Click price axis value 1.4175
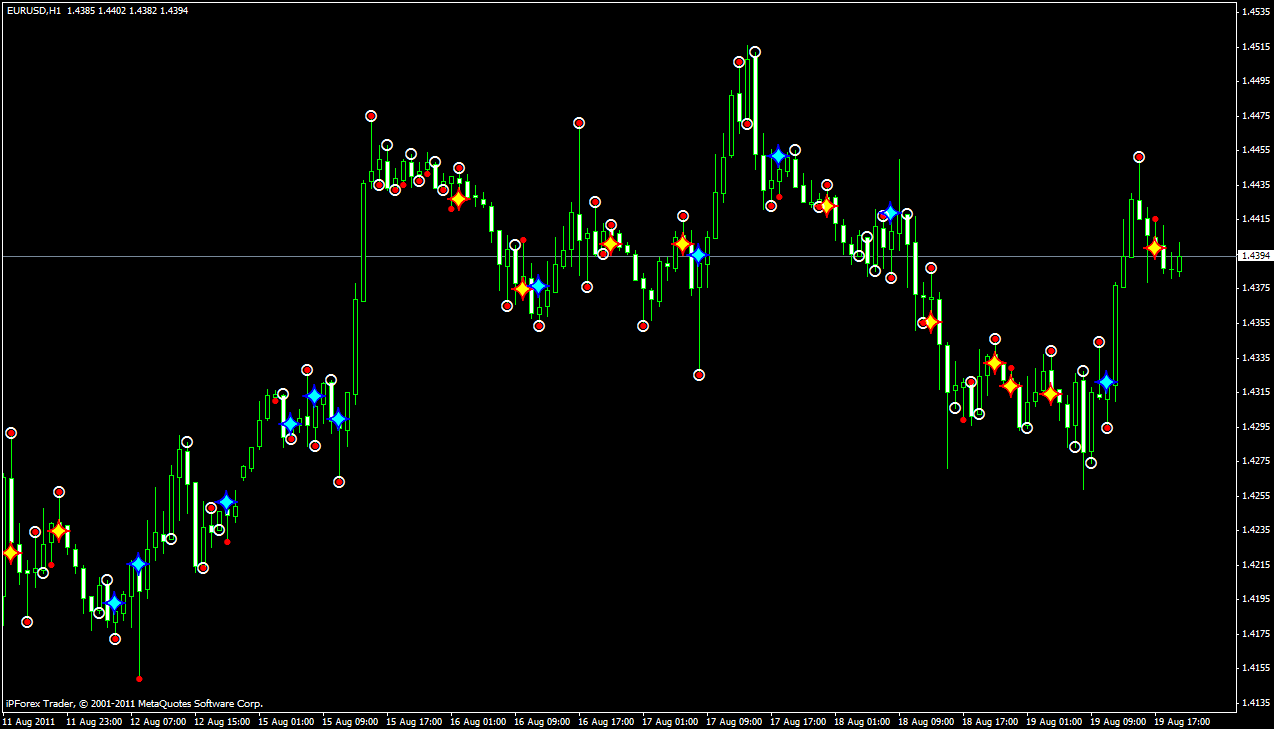The height and width of the screenshot is (729, 1274). pyautogui.click(x=1255, y=634)
